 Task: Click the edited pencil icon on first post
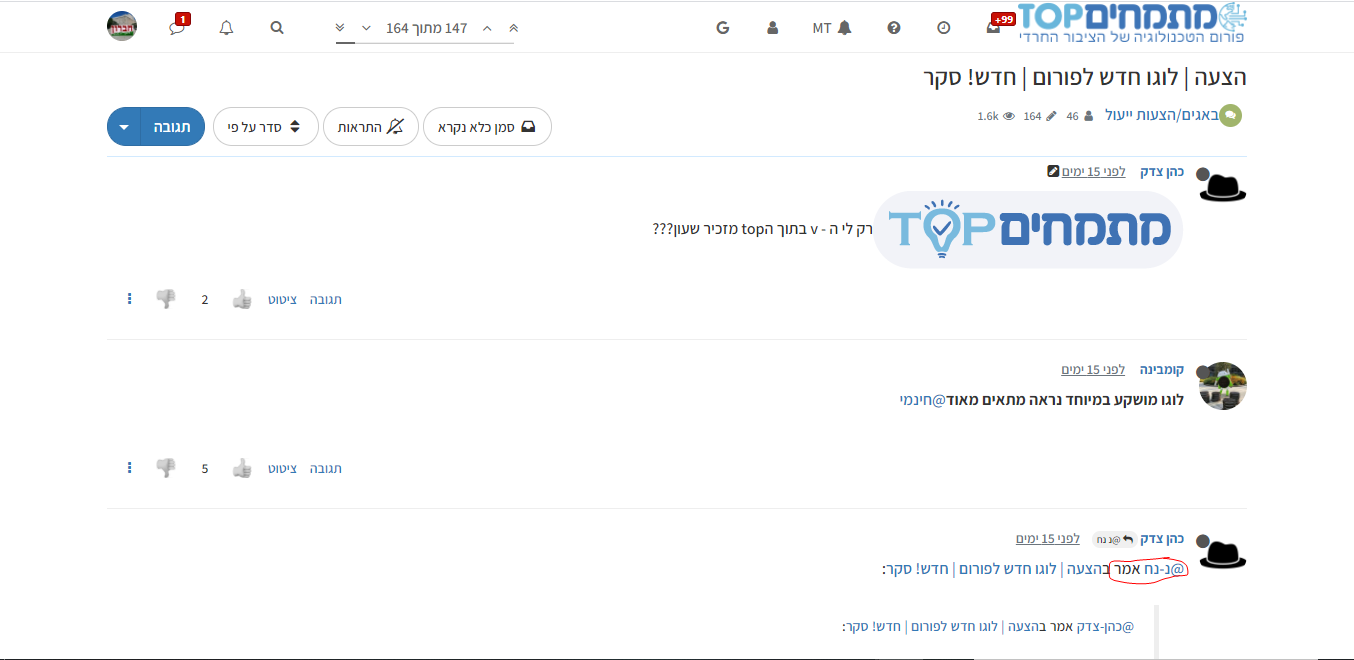click(1053, 171)
